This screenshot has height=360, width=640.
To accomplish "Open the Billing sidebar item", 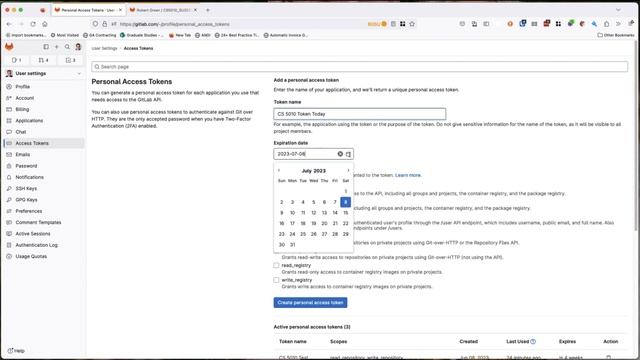I will [x=44, y=109].
